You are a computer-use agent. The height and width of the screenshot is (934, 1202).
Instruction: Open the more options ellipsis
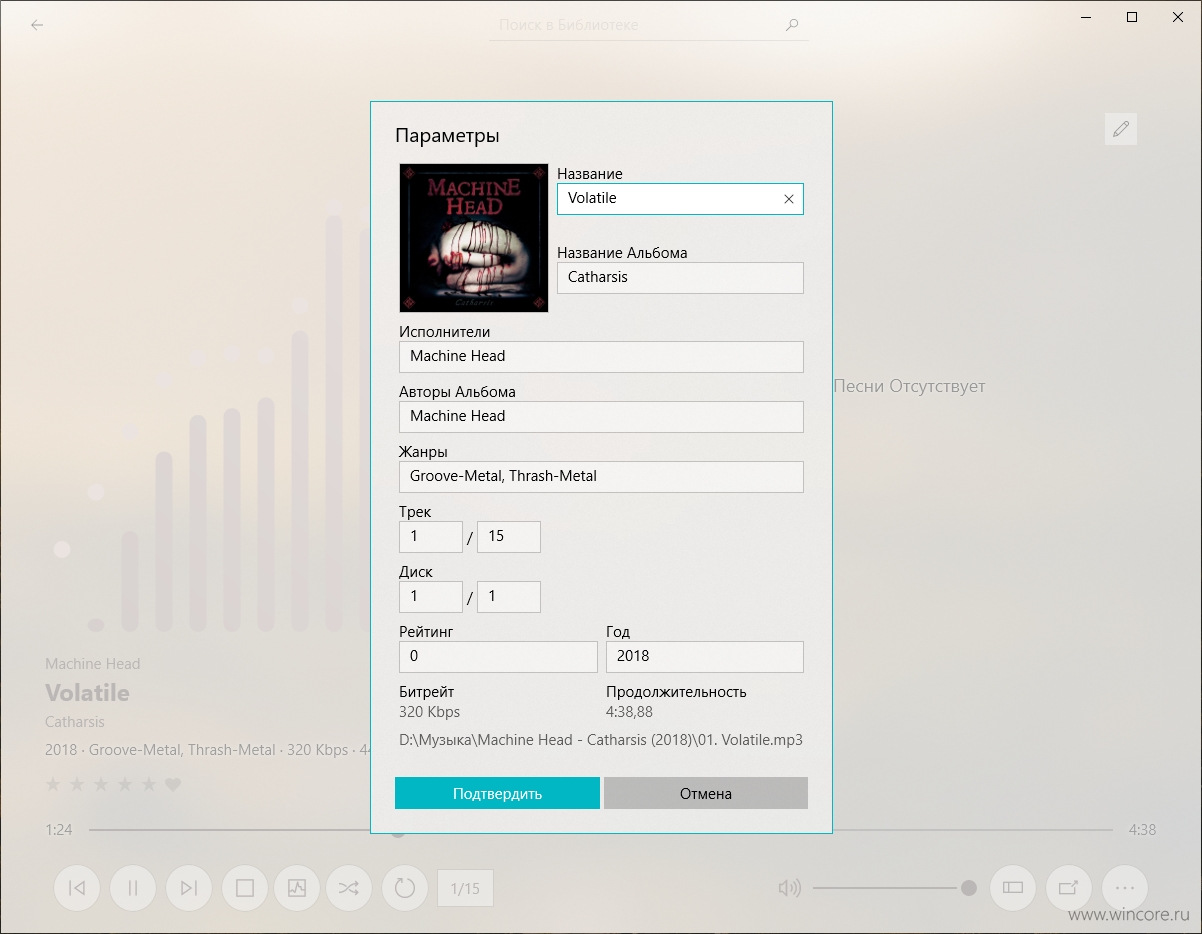[1125, 888]
